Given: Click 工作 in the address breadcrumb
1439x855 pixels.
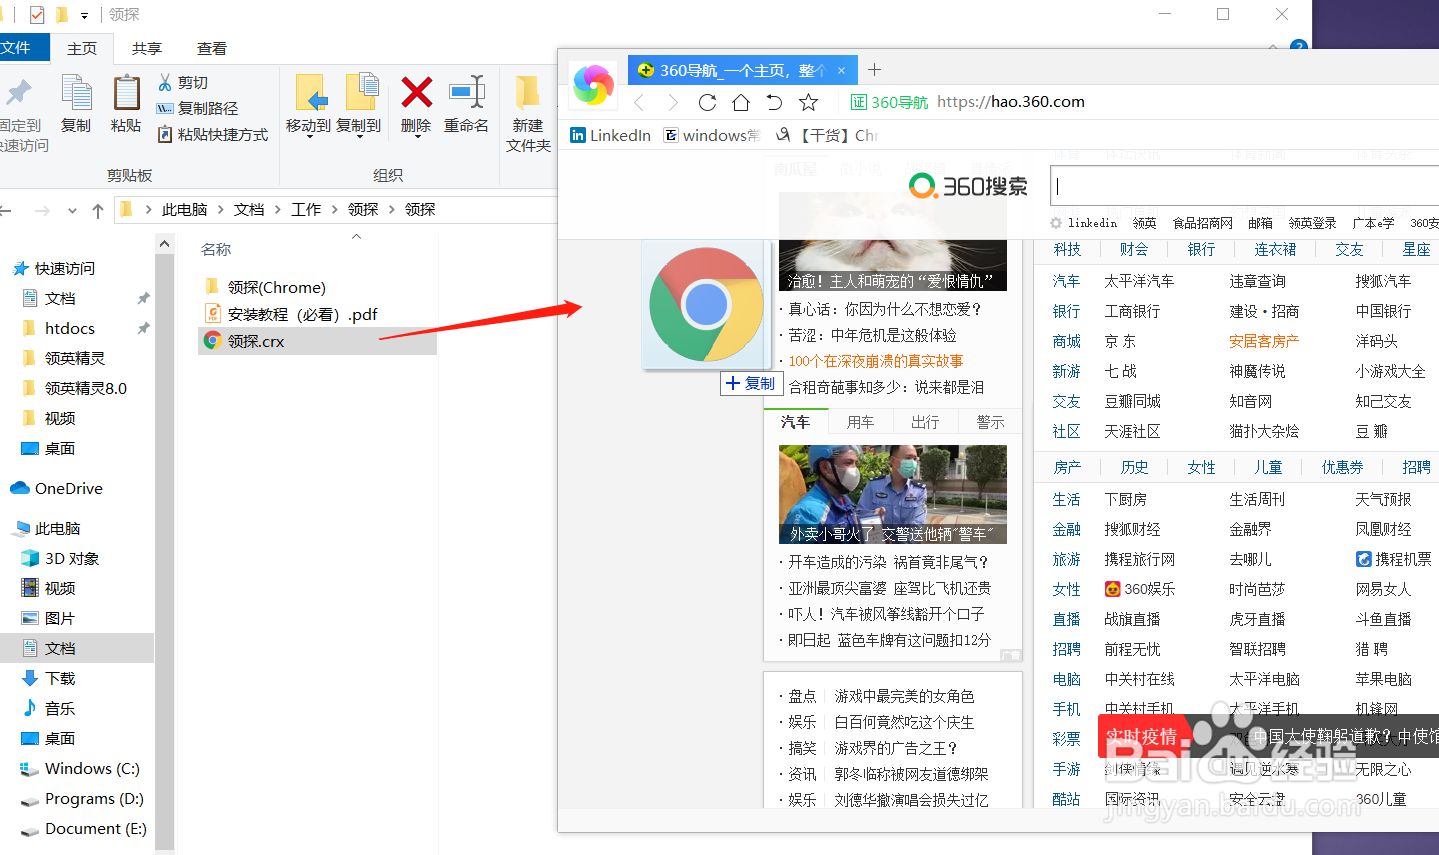Looking at the screenshot, I should pyautogui.click(x=306, y=210).
